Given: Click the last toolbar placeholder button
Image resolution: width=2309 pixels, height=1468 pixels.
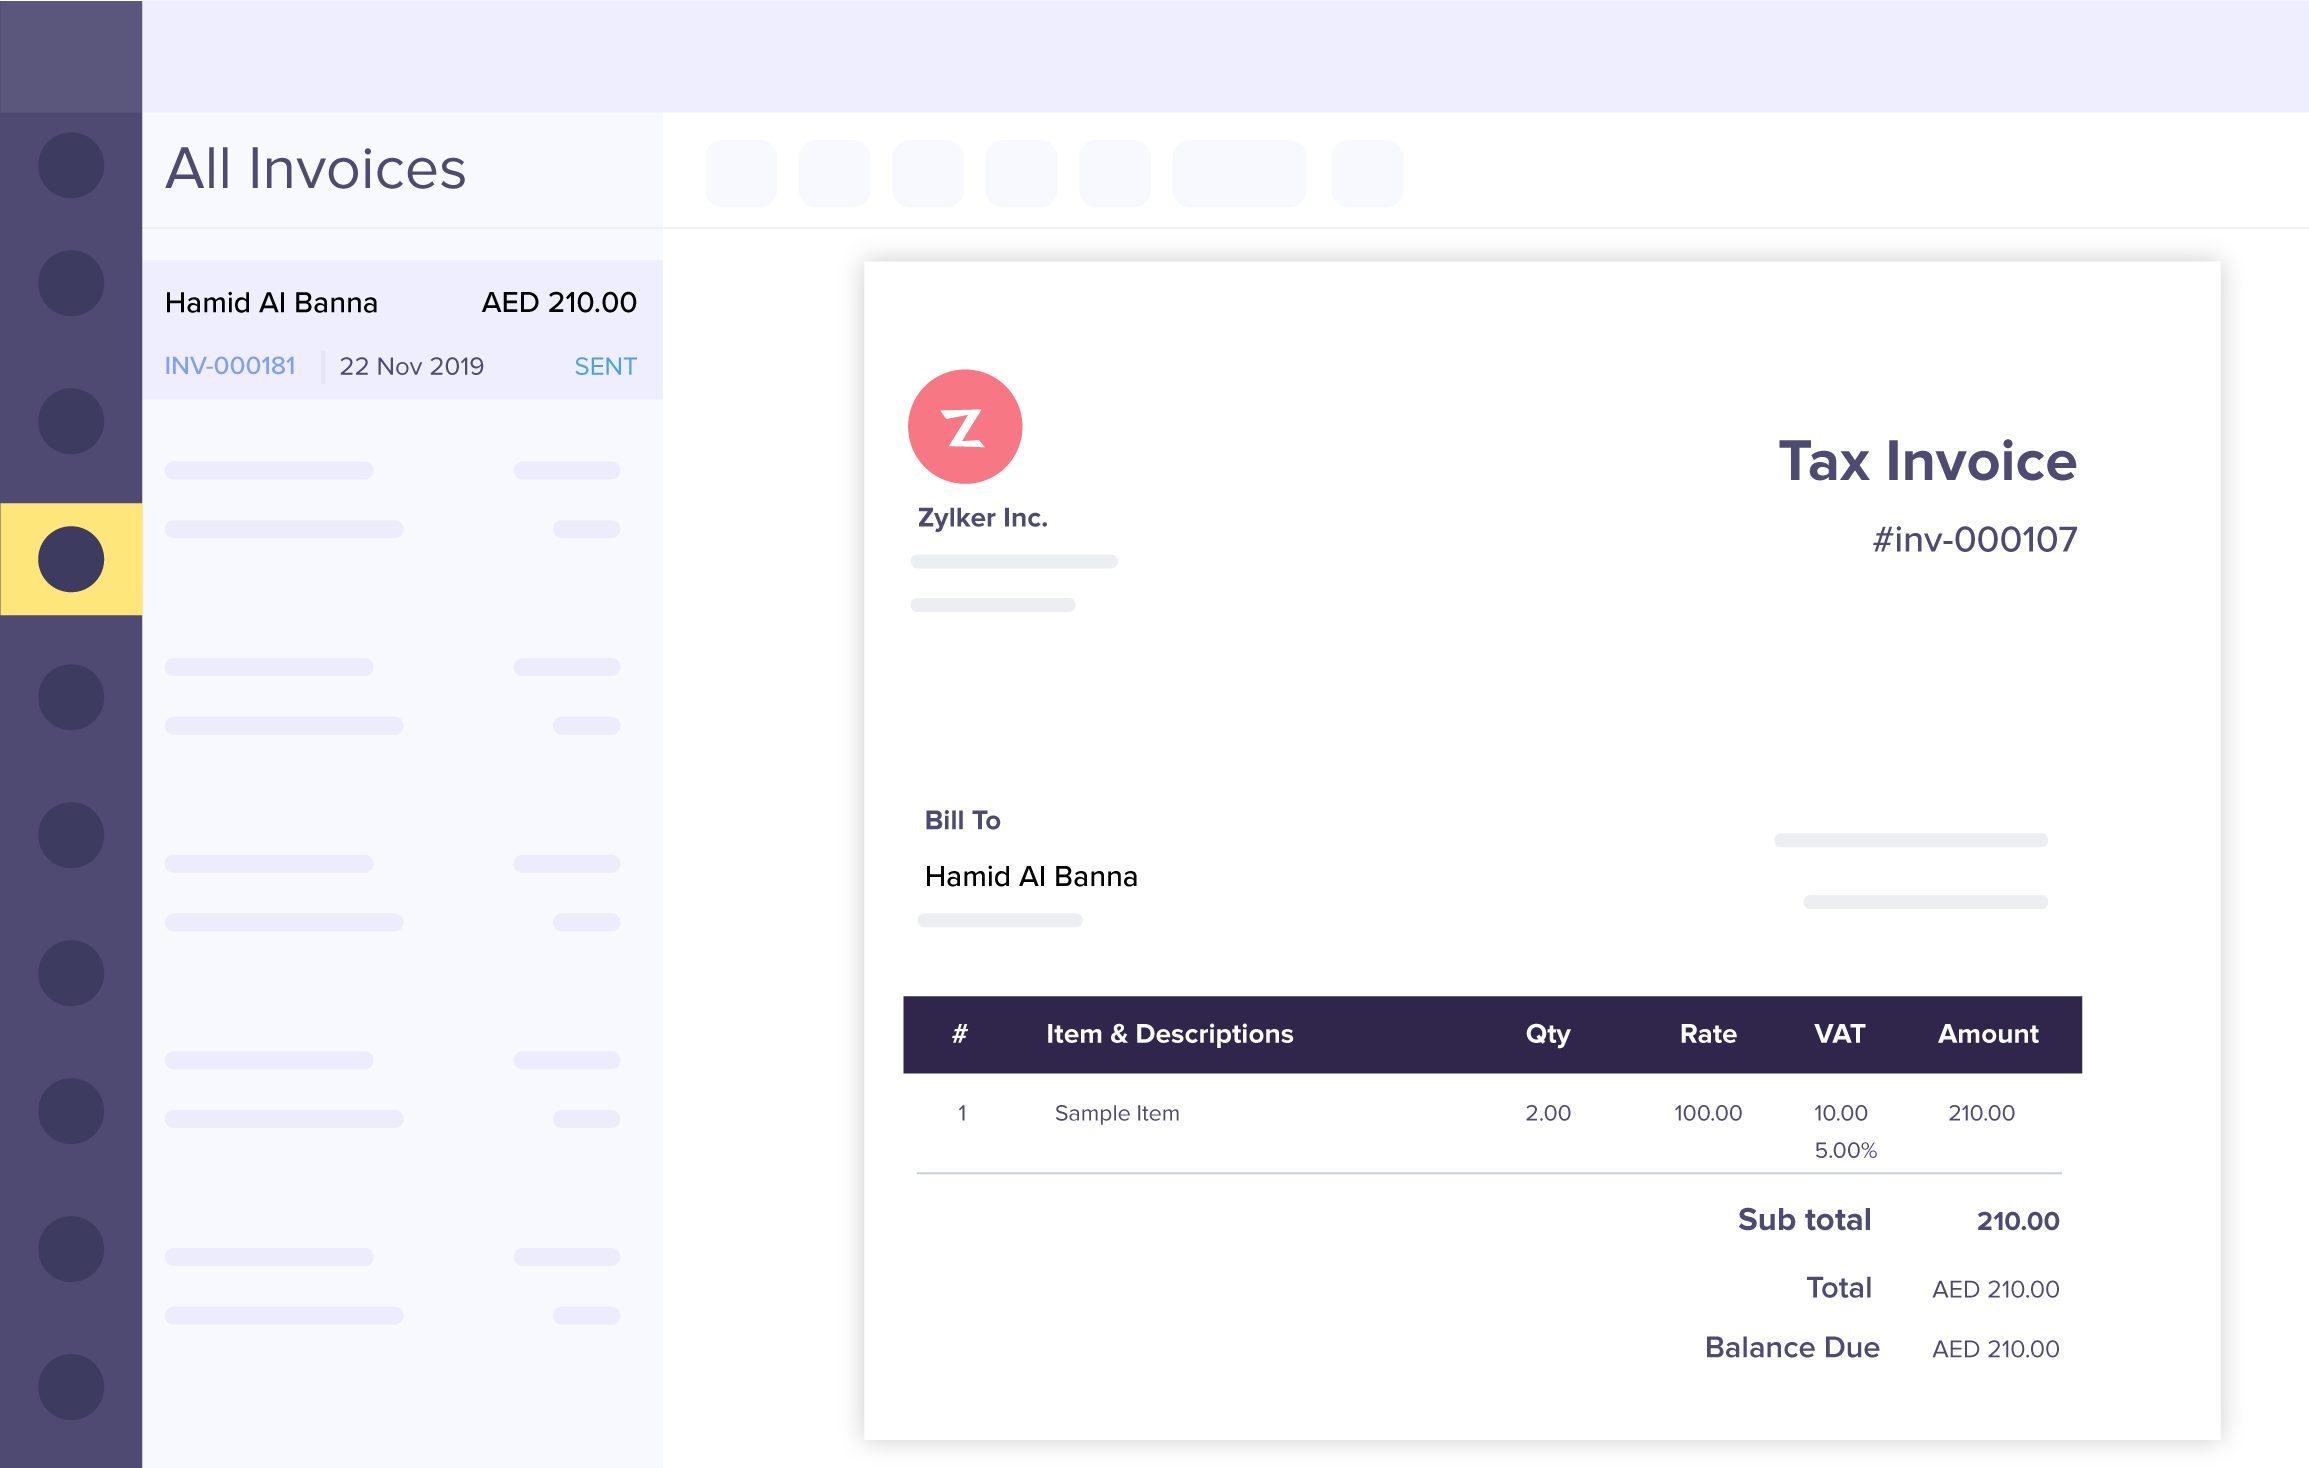Looking at the screenshot, I should [1367, 174].
